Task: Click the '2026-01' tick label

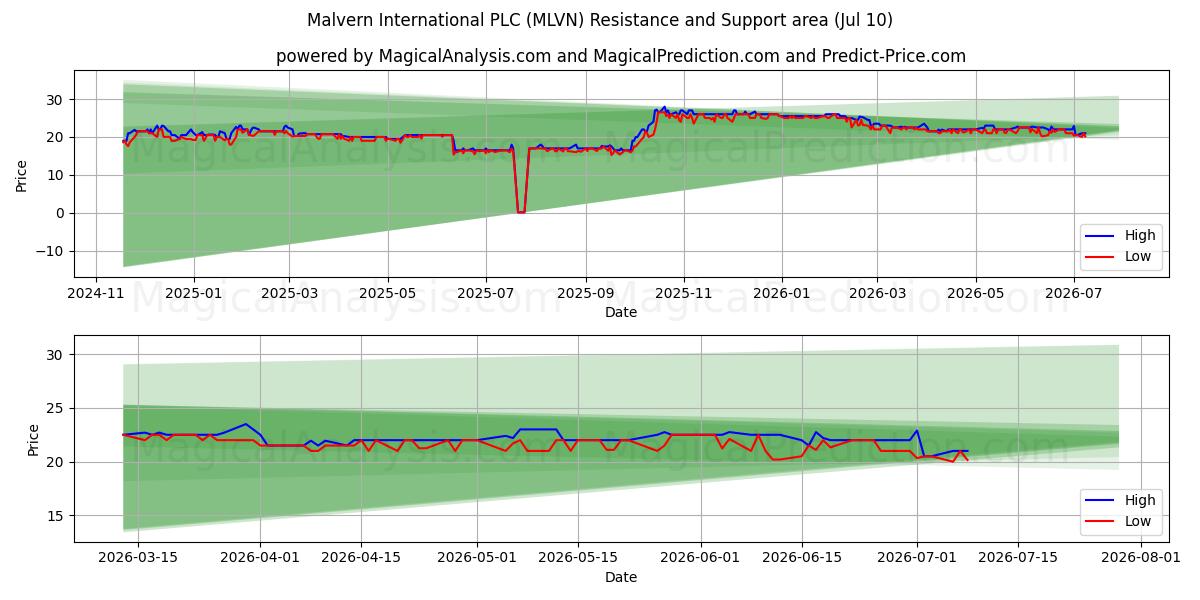Action: click(781, 293)
